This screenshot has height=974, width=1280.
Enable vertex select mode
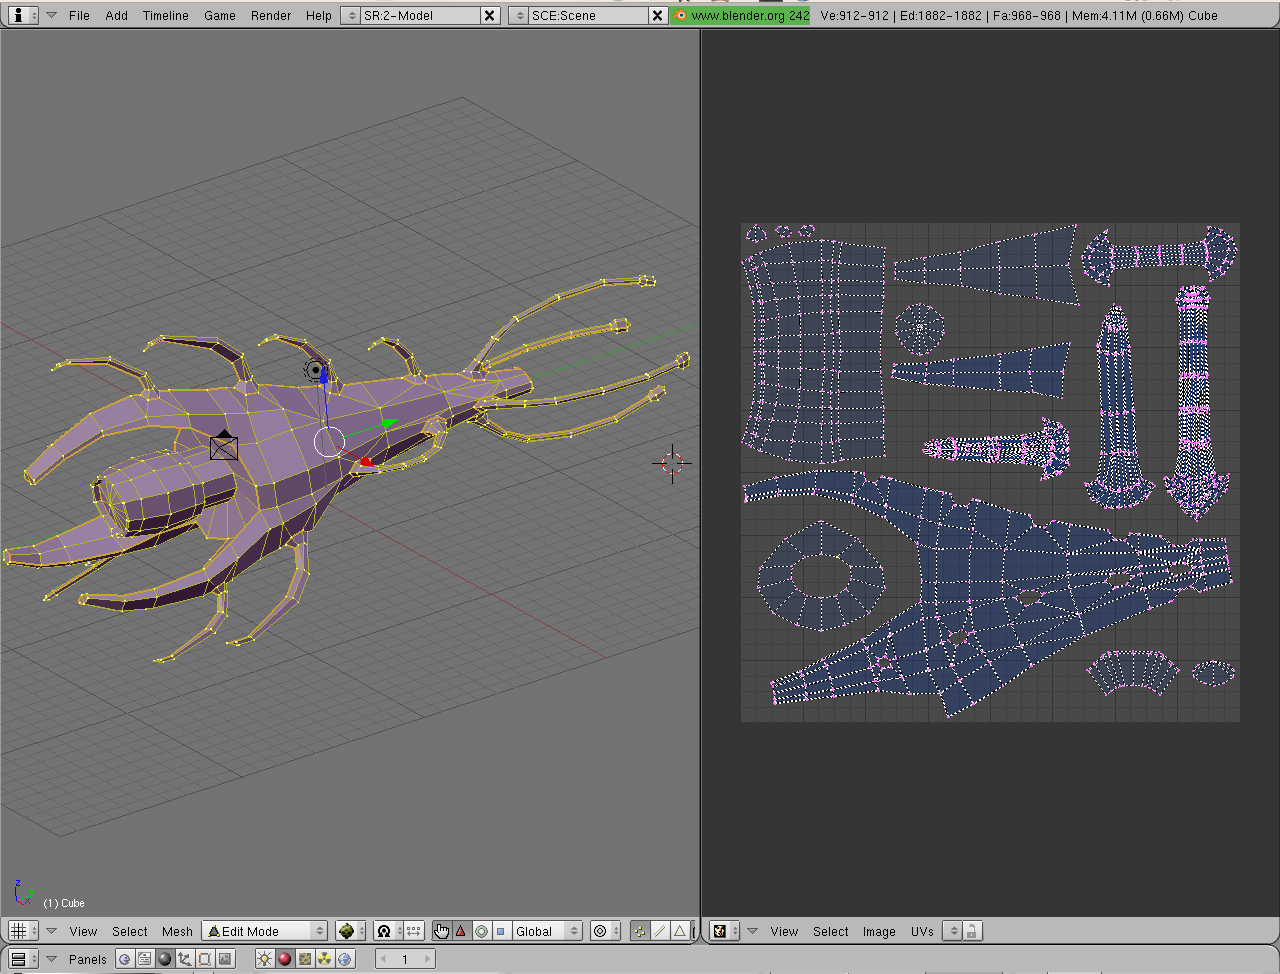pyautogui.click(x=640, y=931)
